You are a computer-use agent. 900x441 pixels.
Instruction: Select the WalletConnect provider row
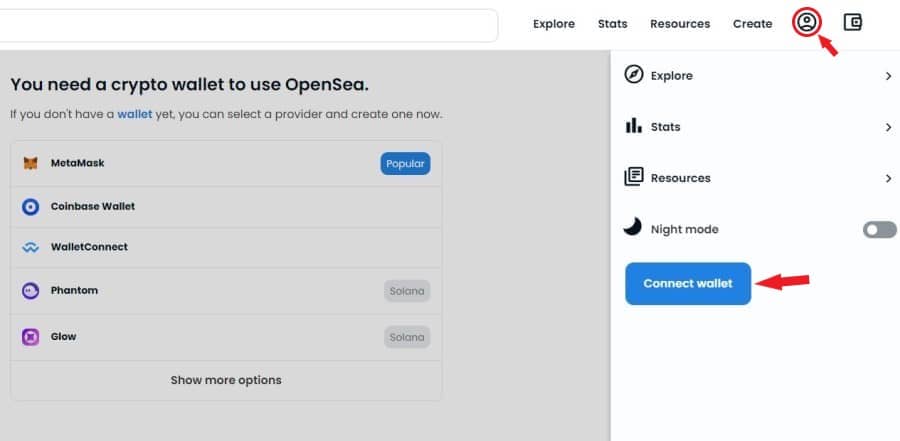pyautogui.click(x=226, y=247)
